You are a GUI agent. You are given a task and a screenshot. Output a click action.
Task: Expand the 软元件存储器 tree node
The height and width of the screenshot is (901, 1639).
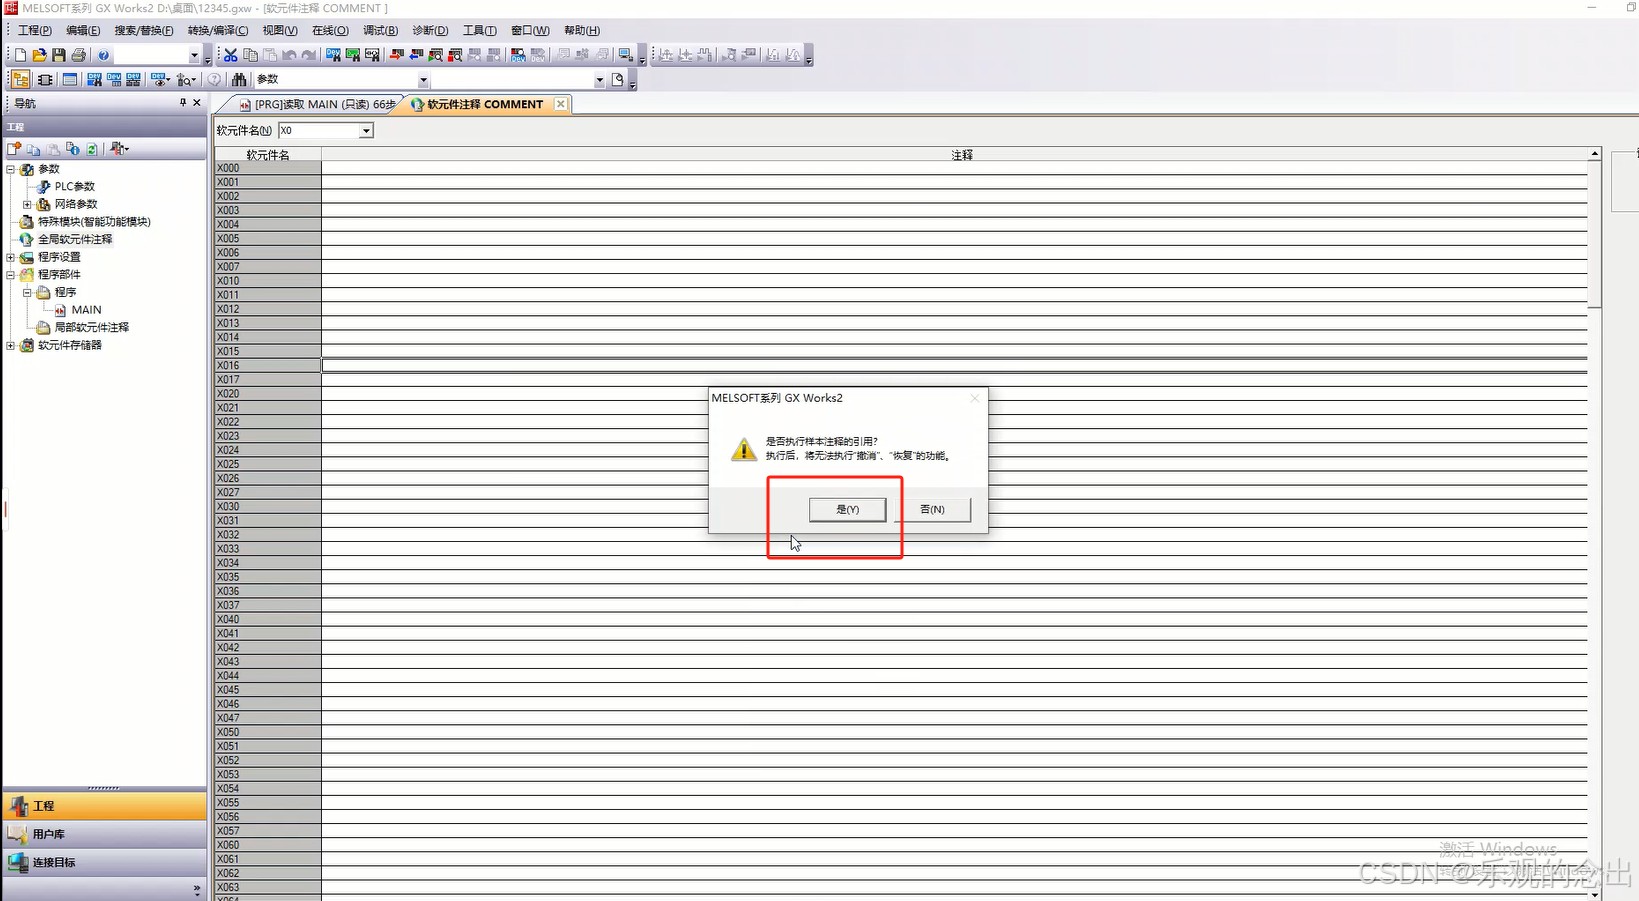tap(11, 345)
